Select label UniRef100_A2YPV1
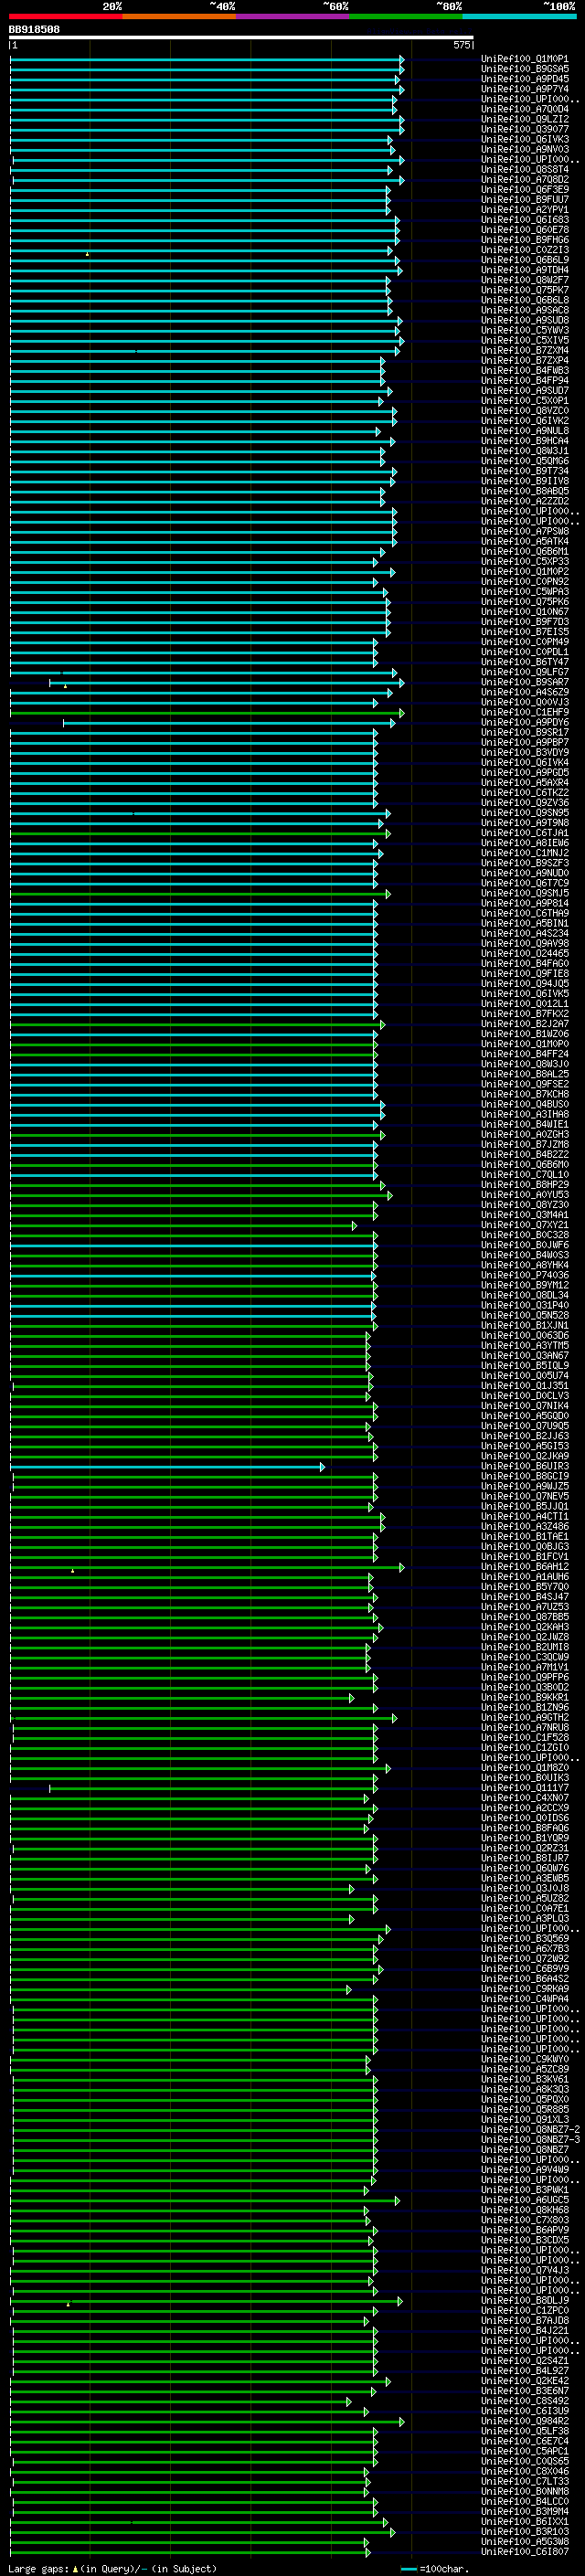The width and height of the screenshot is (585, 2576). tap(525, 210)
